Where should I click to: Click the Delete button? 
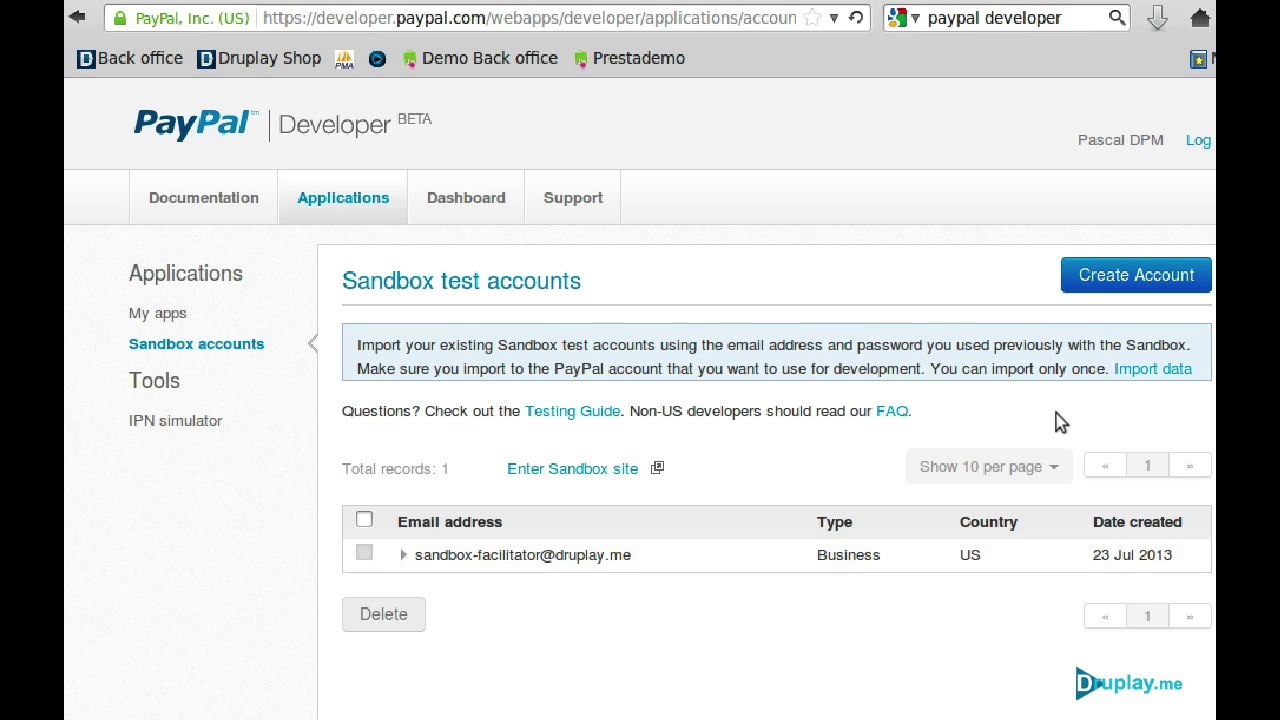click(384, 614)
